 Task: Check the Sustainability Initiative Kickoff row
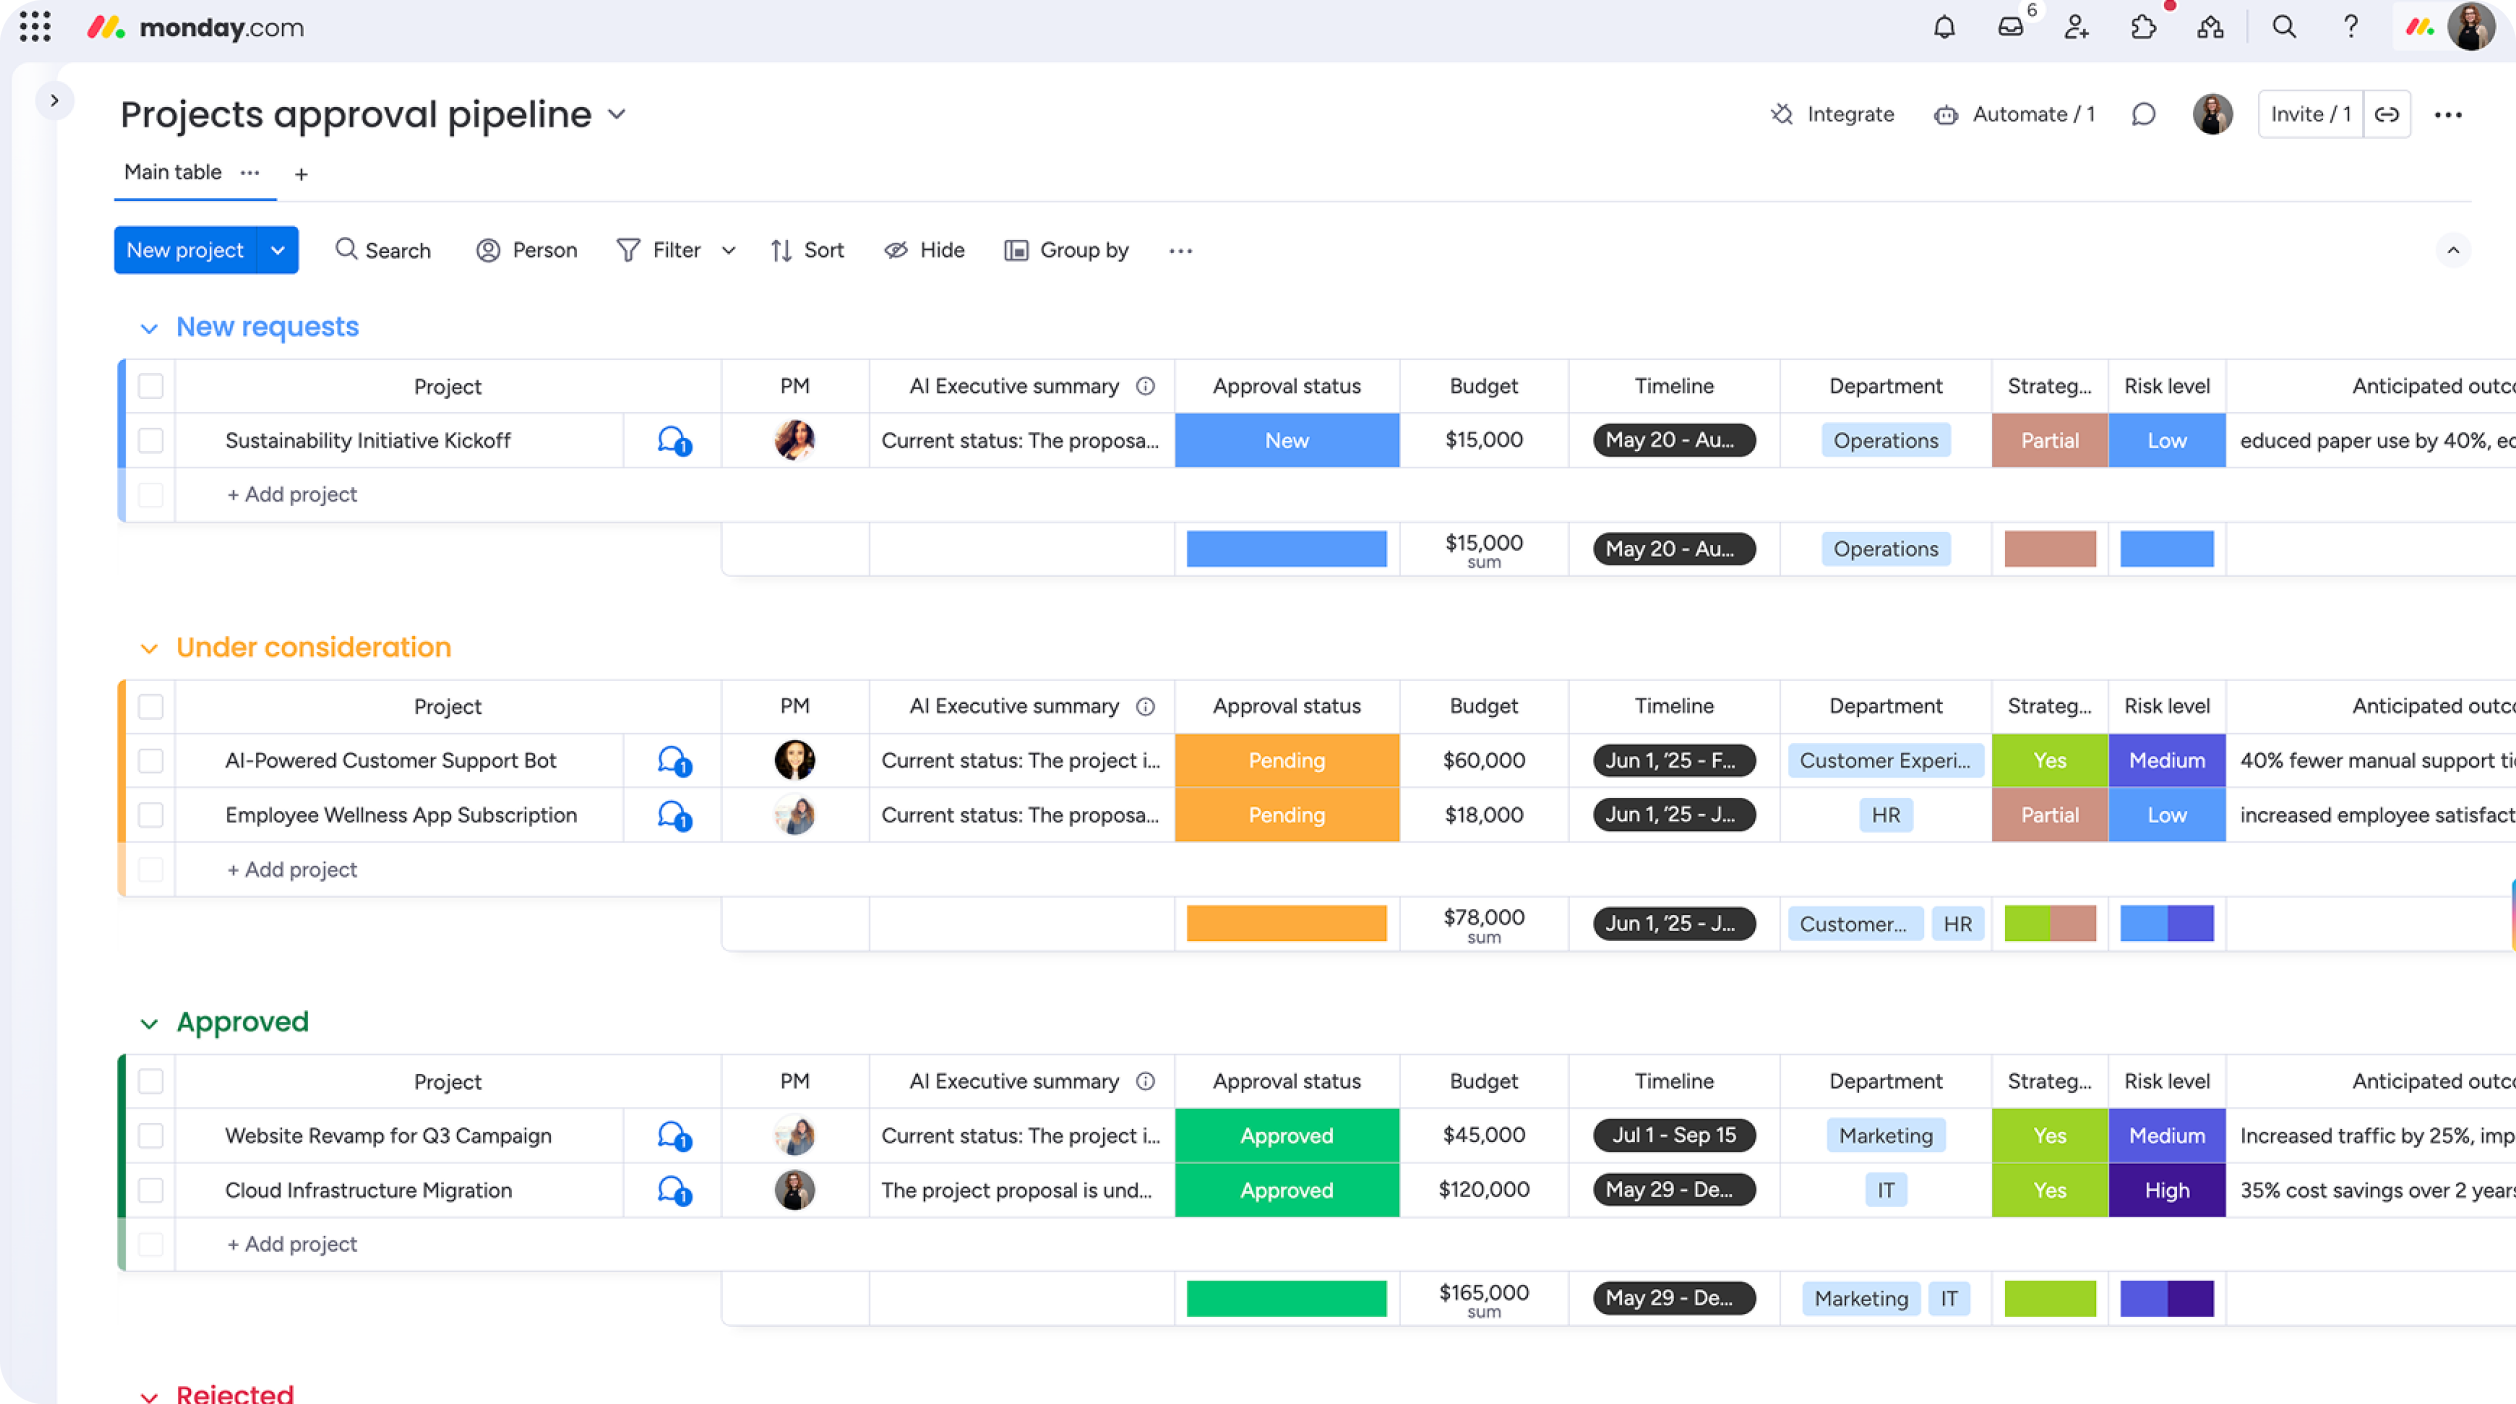151,441
